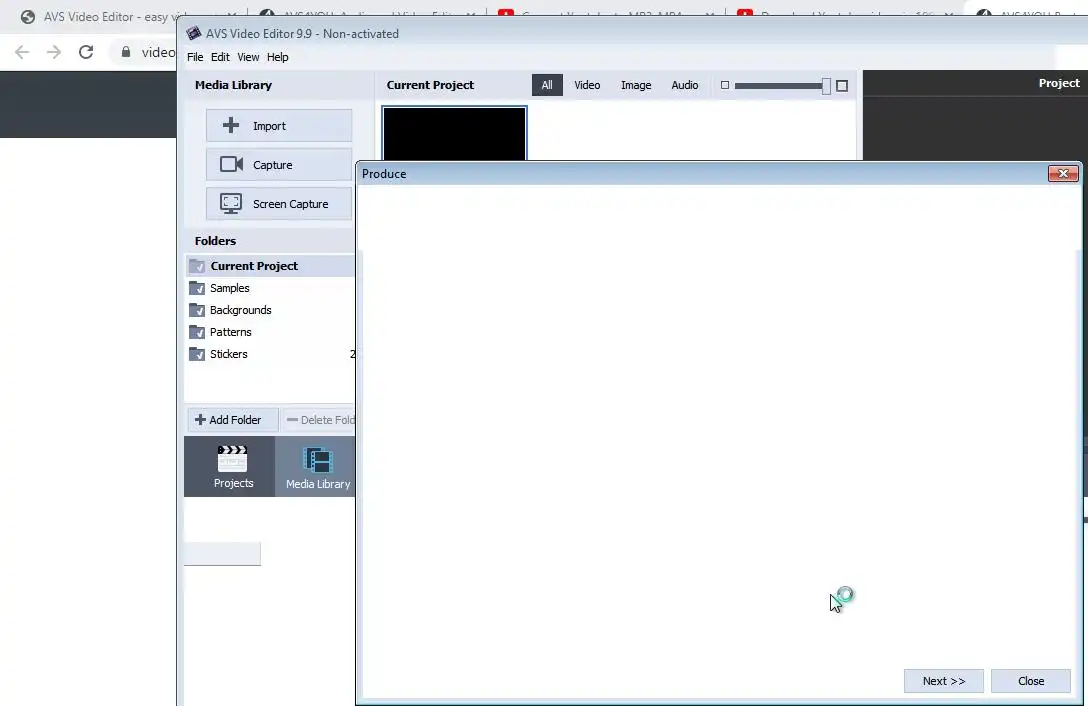Click the small thumbnails icon
This screenshot has height=706, width=1088.
pos(725,85)
